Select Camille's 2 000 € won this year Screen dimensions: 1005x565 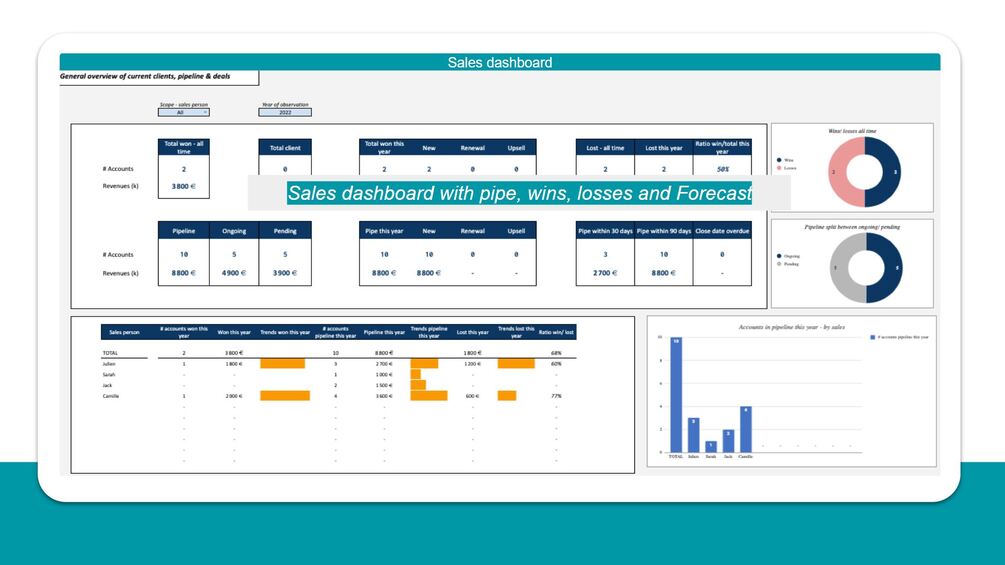coord(234,397)
